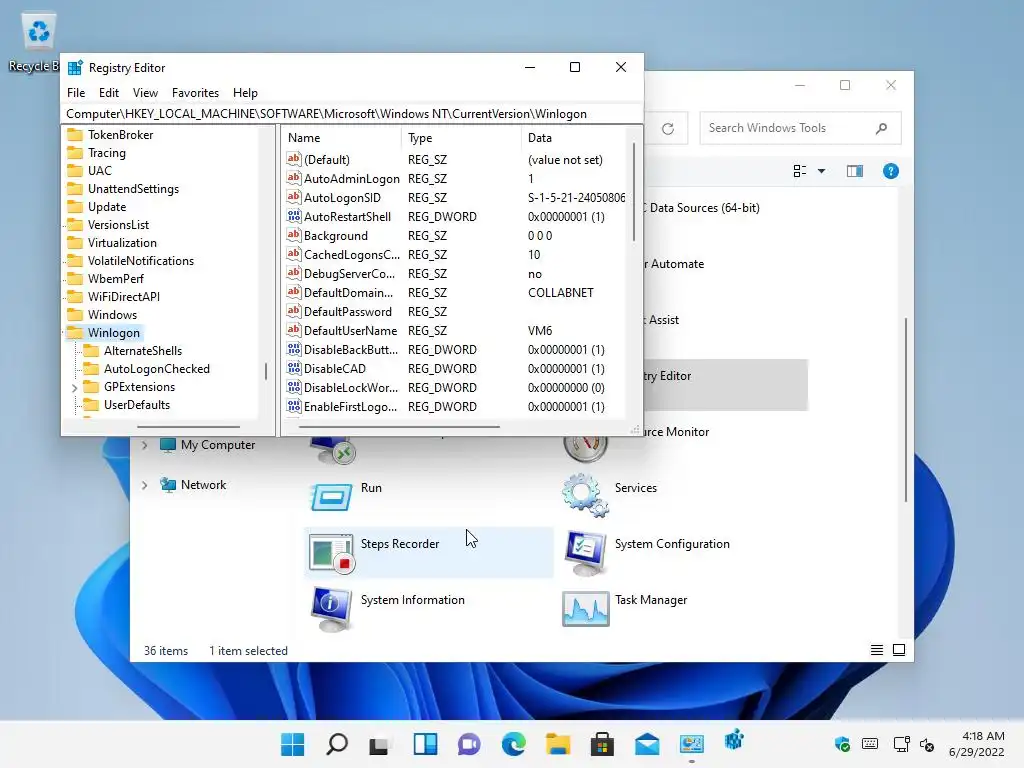Click the muted volume tray icon
This screenshot has width=1024, height=768.
pos(927,744)
